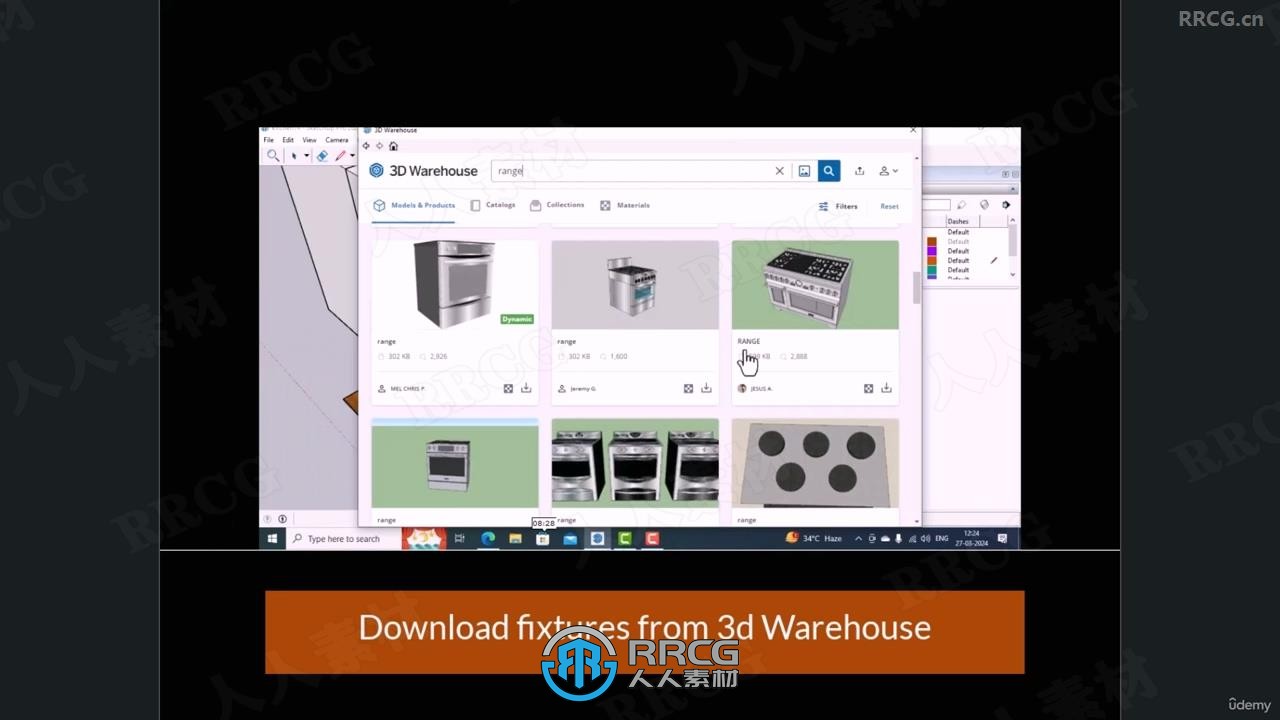Select the SketchUp Eraser tool
Viewport: 1280px width, 720px height.
tap(322, 155)
